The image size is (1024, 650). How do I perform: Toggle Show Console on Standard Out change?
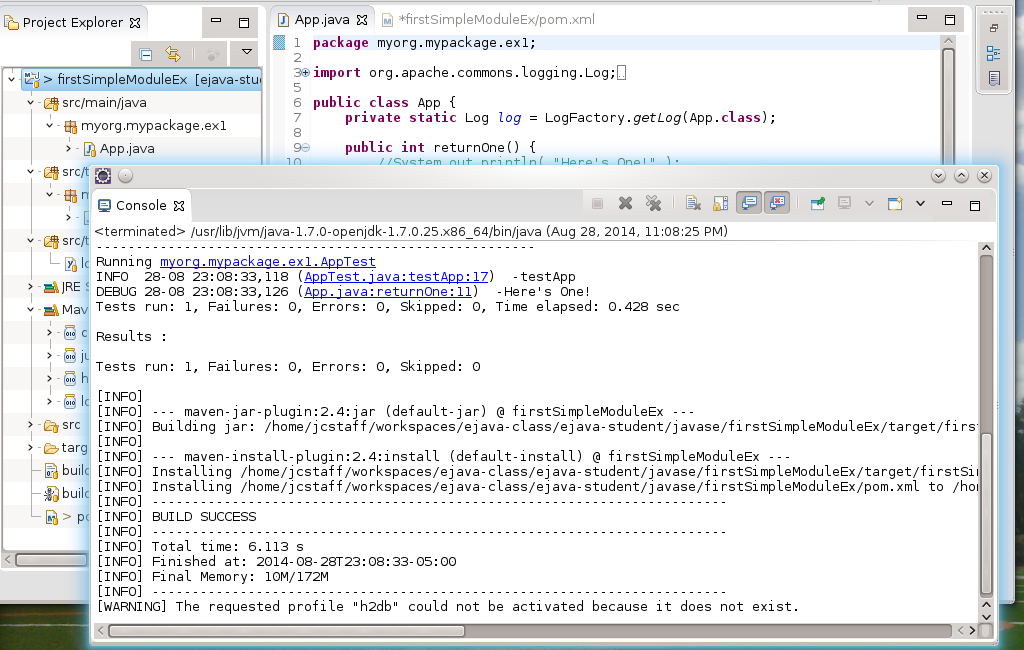tap(749, 203)
